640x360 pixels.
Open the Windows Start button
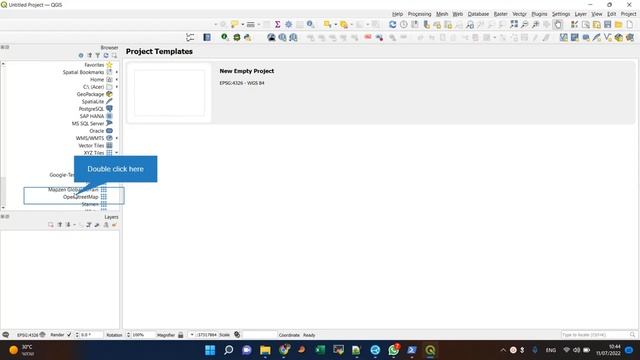click(x=210, y=350)
